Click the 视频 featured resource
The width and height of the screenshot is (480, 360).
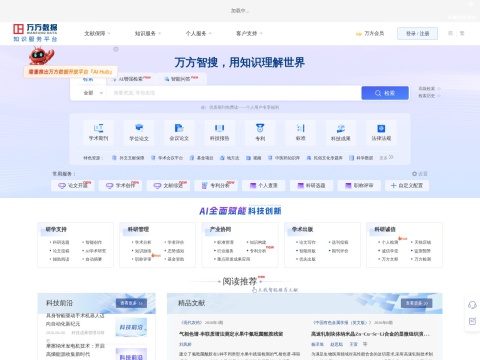pos(254,158)
